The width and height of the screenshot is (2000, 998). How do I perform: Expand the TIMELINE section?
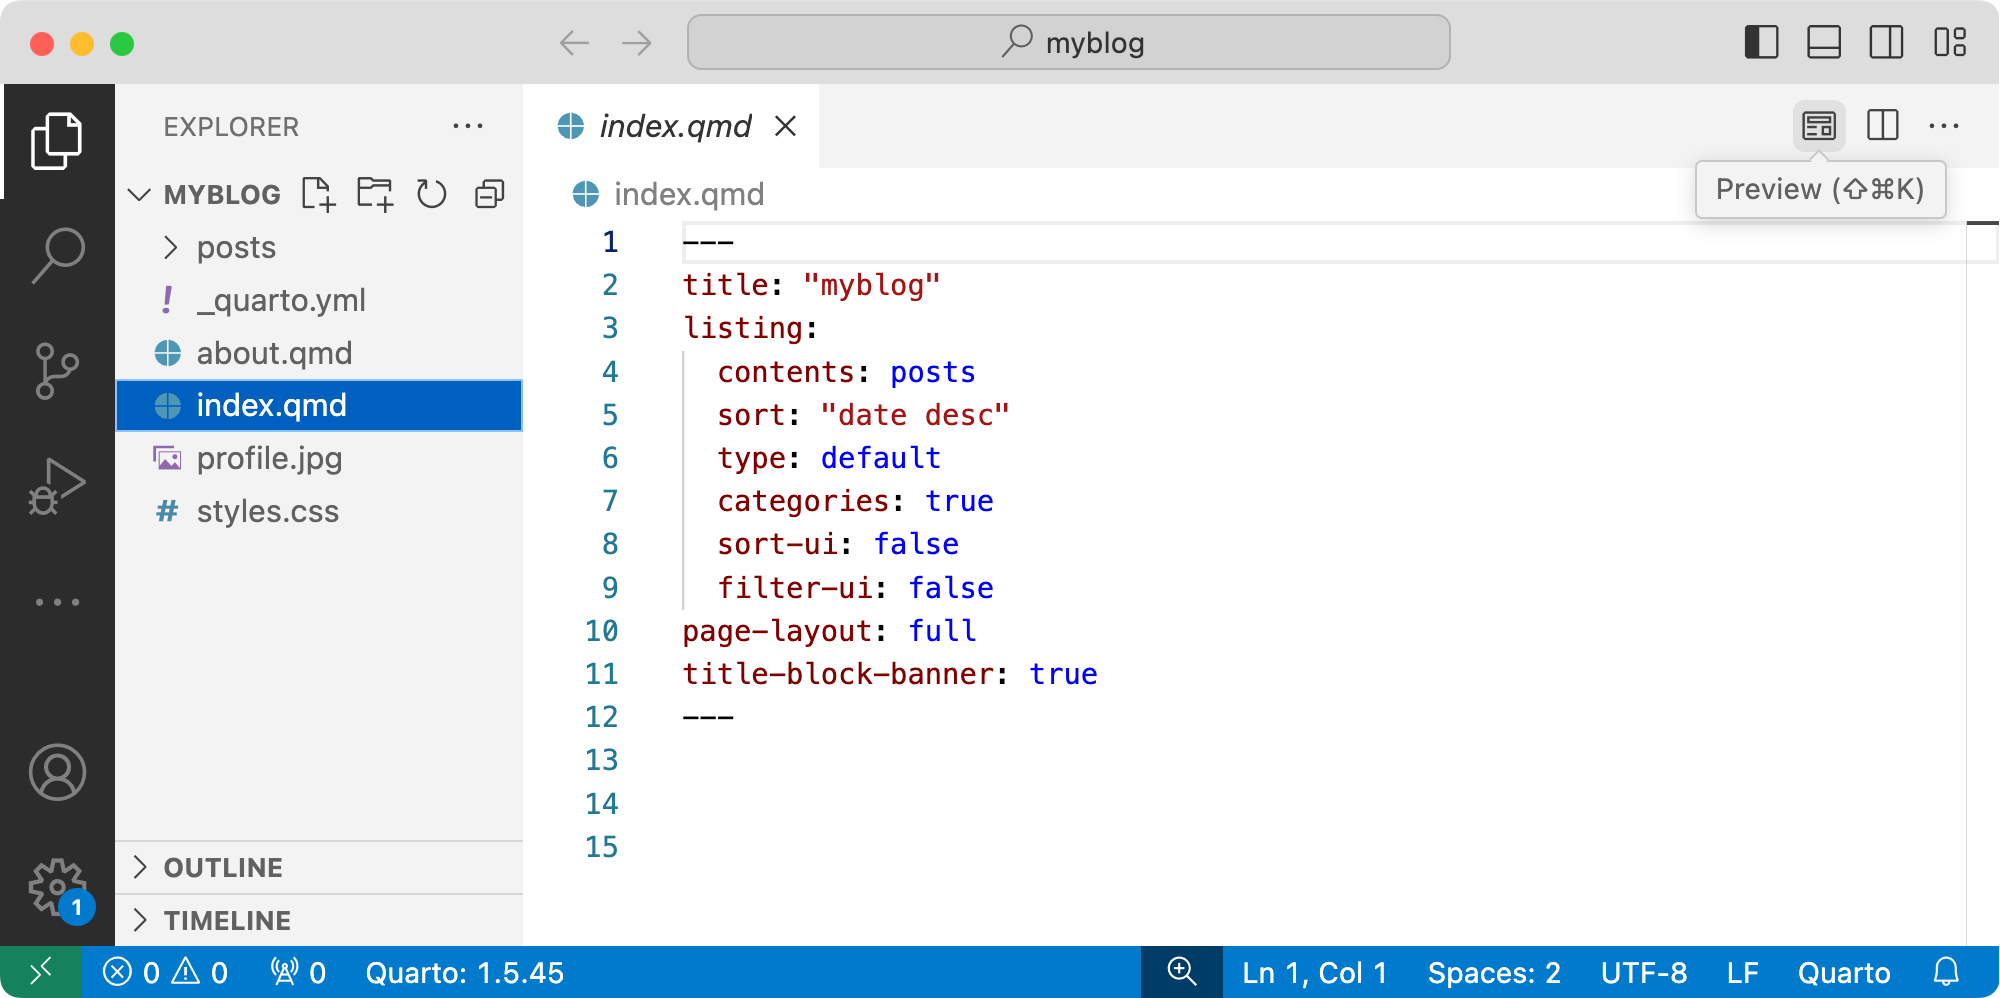[x=227, y=921]
